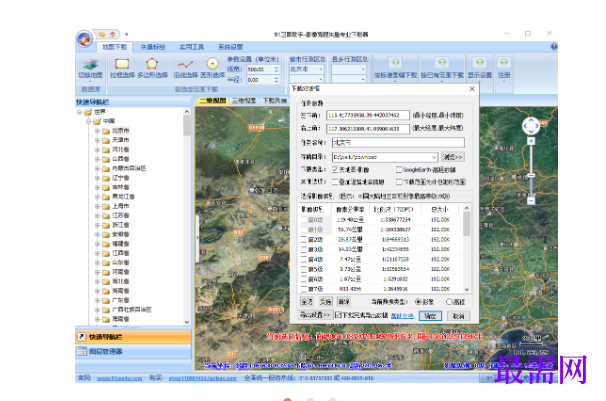This screenshot has width=606, height=401.
Task: Expand the 上海市 tree node
Action: [97, 206]
